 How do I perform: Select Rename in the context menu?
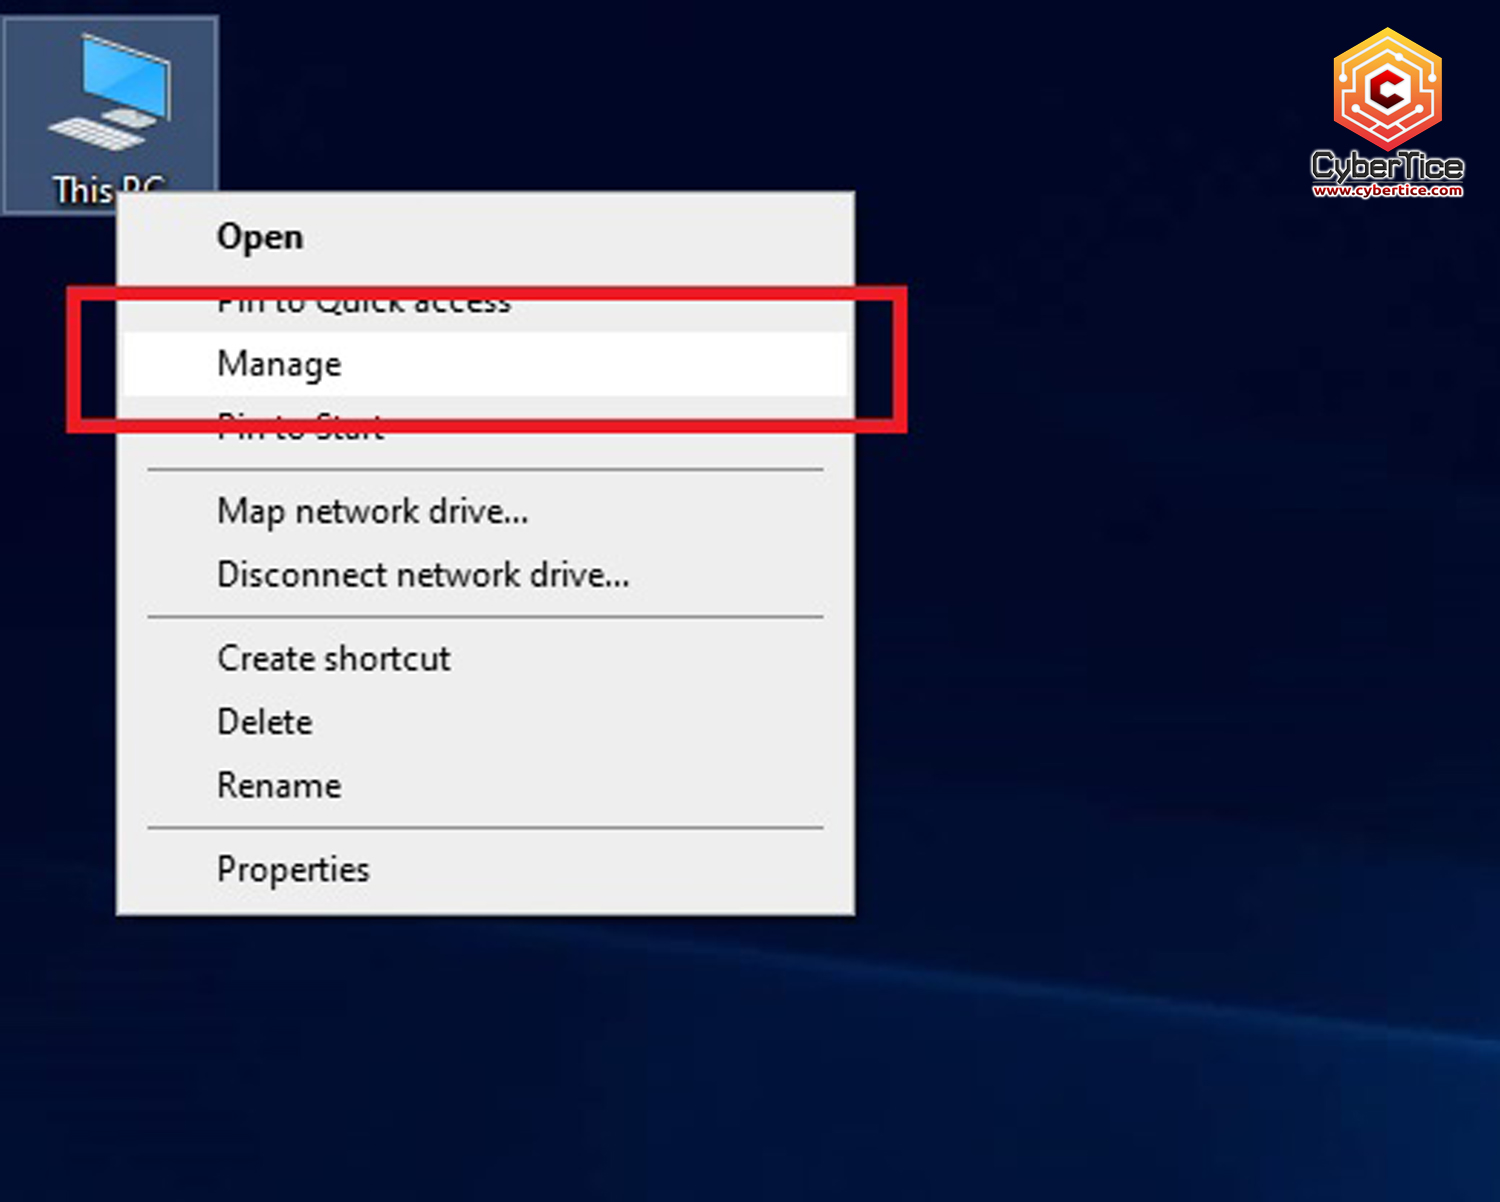click(x=279, y=786)
